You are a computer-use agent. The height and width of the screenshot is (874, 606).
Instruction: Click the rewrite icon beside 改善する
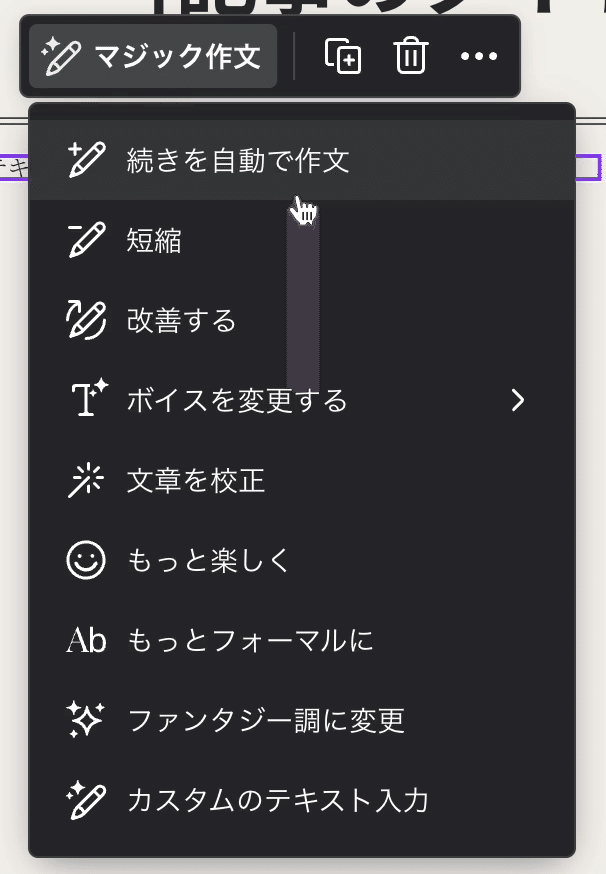tap(87, 320)
